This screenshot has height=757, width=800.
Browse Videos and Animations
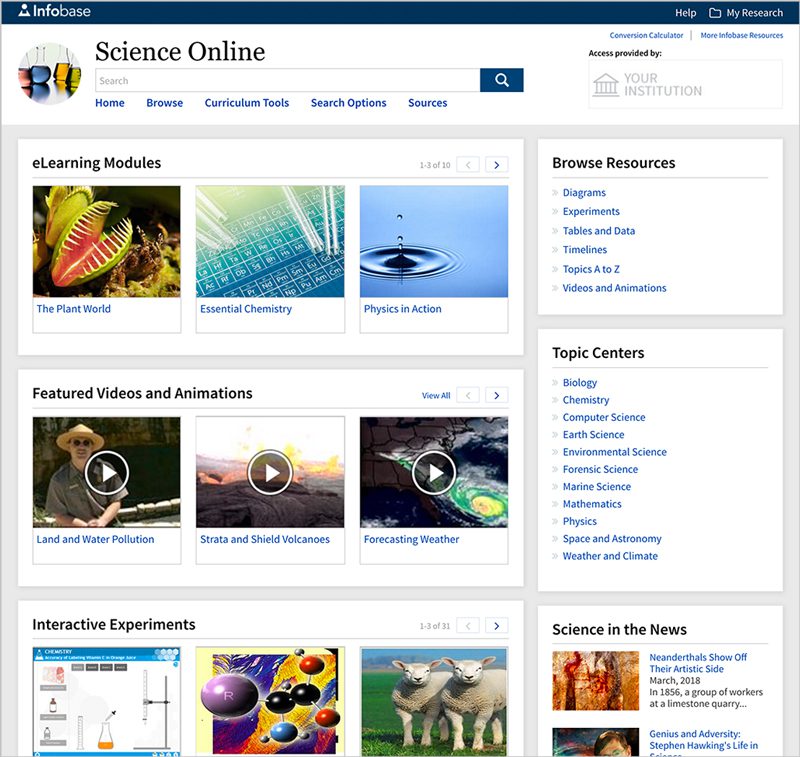(614, 288)
